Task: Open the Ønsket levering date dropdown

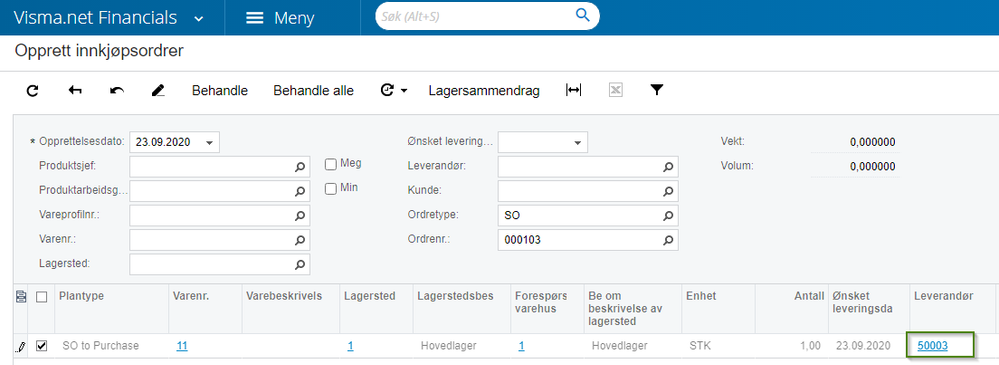Action: [x=577, y=143]
